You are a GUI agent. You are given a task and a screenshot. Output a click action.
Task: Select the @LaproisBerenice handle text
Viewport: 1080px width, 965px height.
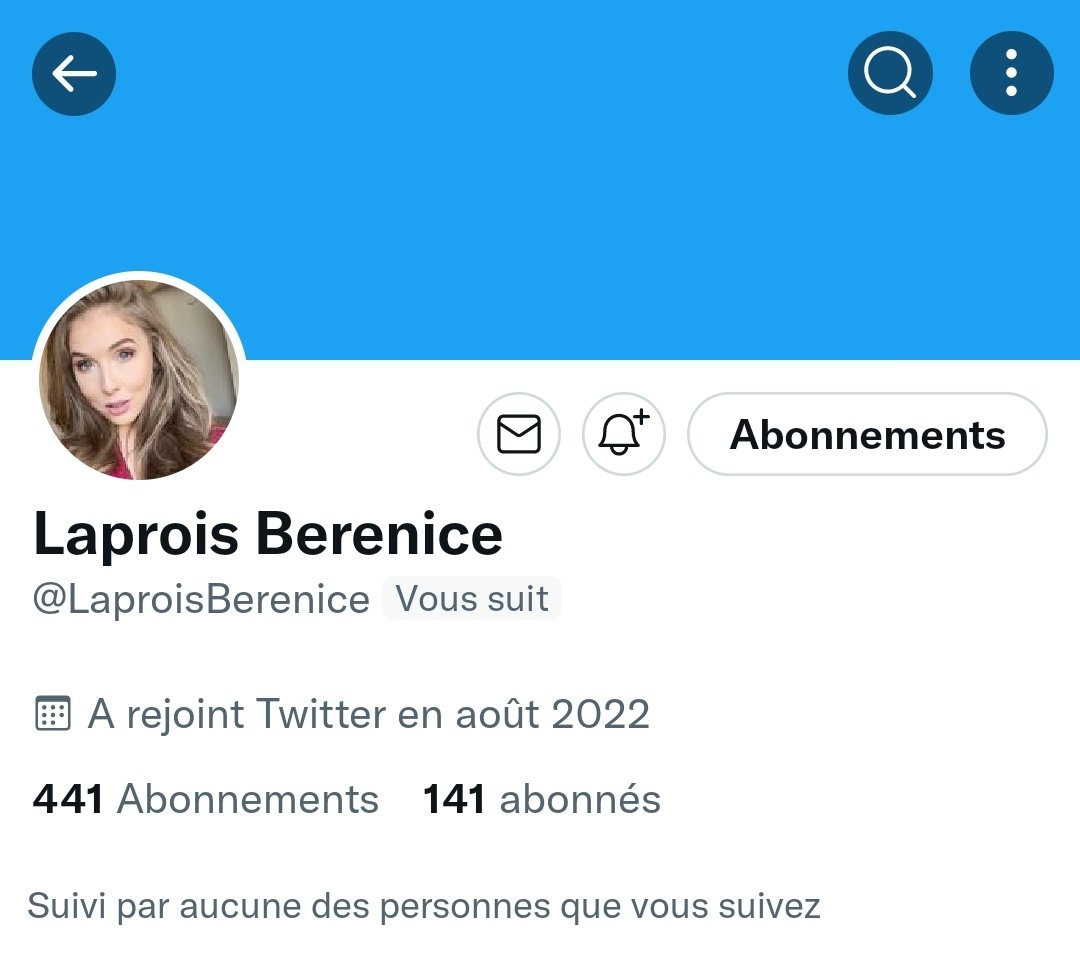pos(201,599)
